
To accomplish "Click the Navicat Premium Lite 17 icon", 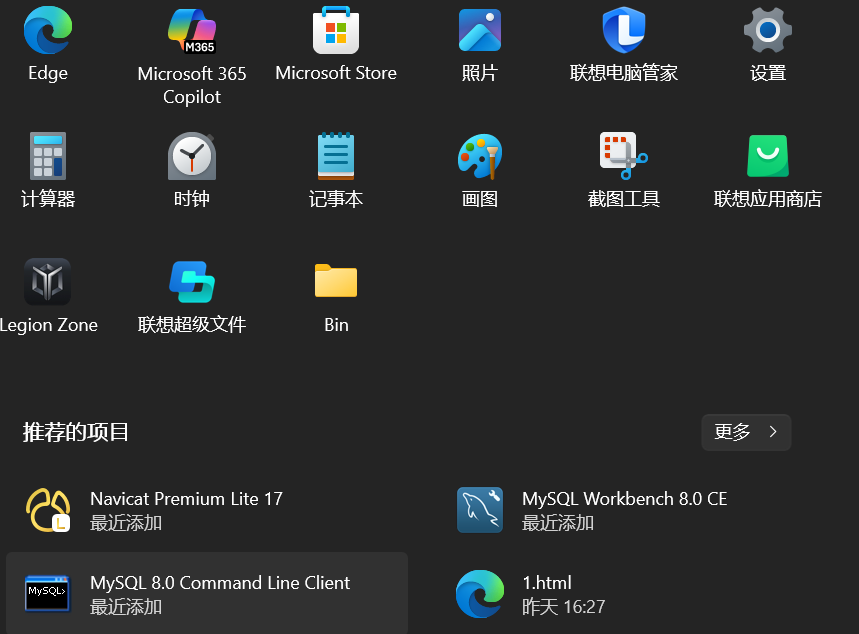I will 48,510.
